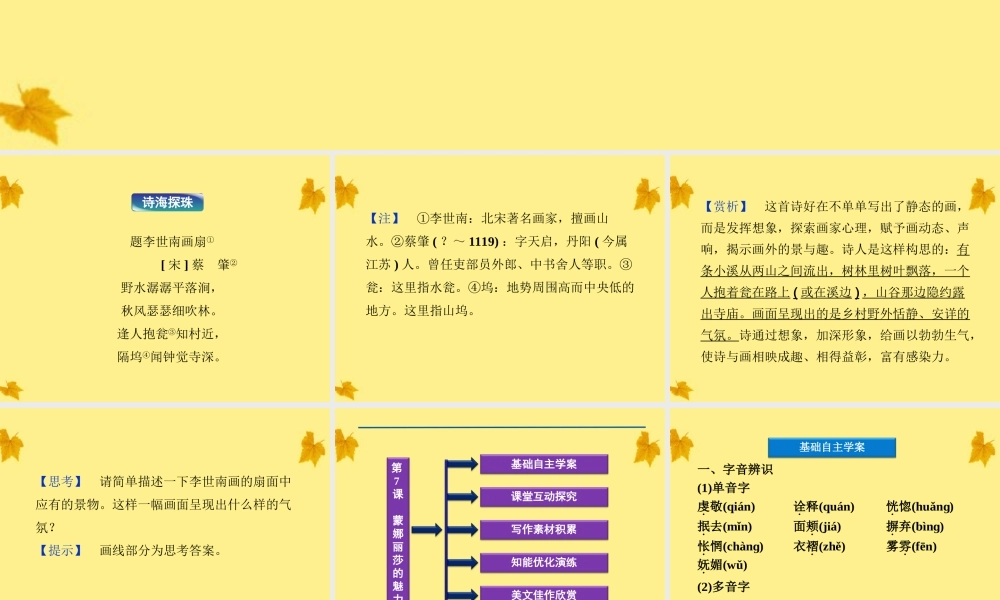Select poem line 野水潺潺平落涧
The image size is (1000, 600).
[x=170, y=288]
